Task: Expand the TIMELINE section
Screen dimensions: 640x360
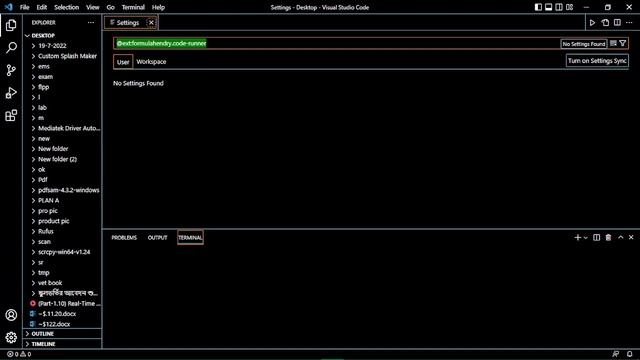Action: (x=62, y=344)
